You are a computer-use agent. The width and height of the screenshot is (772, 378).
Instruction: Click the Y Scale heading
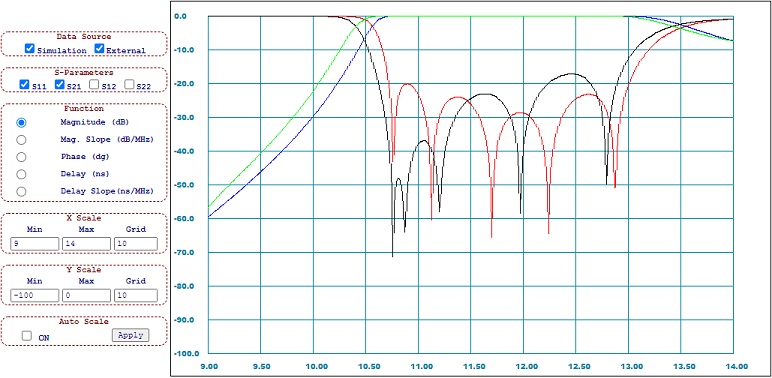point(84,270)
